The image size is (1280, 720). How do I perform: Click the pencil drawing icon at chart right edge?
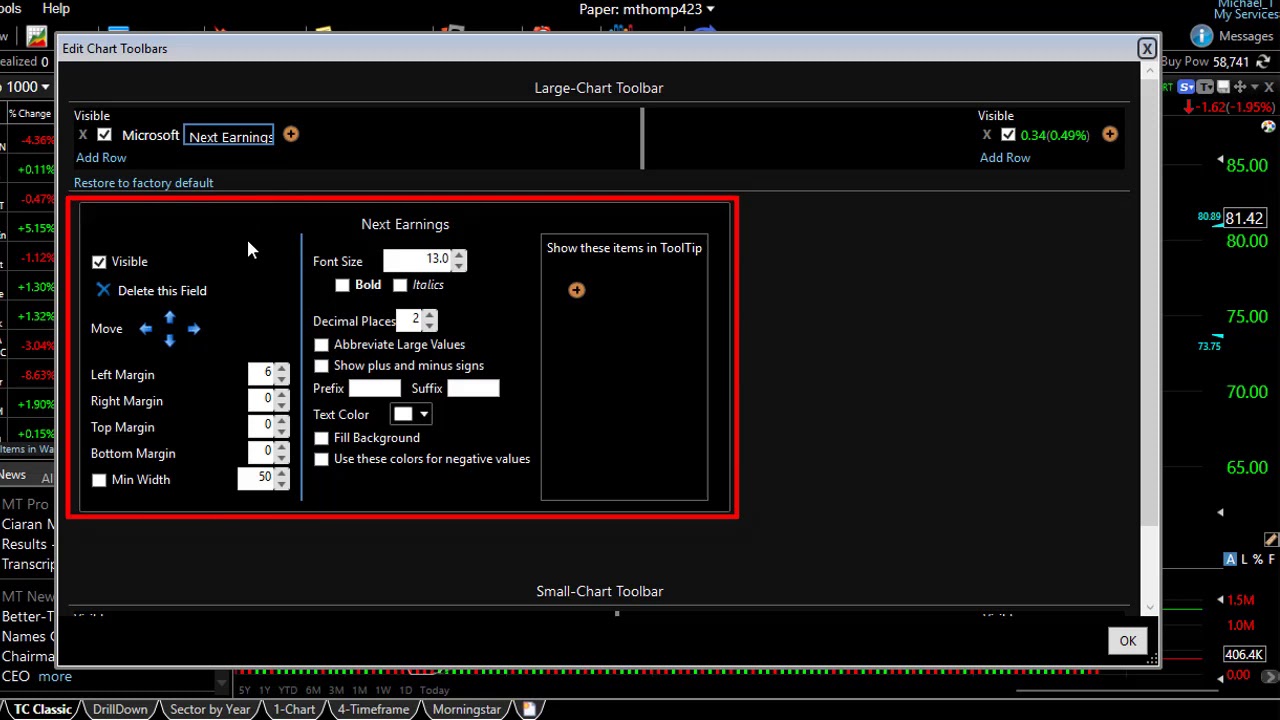coord(1271,540)
